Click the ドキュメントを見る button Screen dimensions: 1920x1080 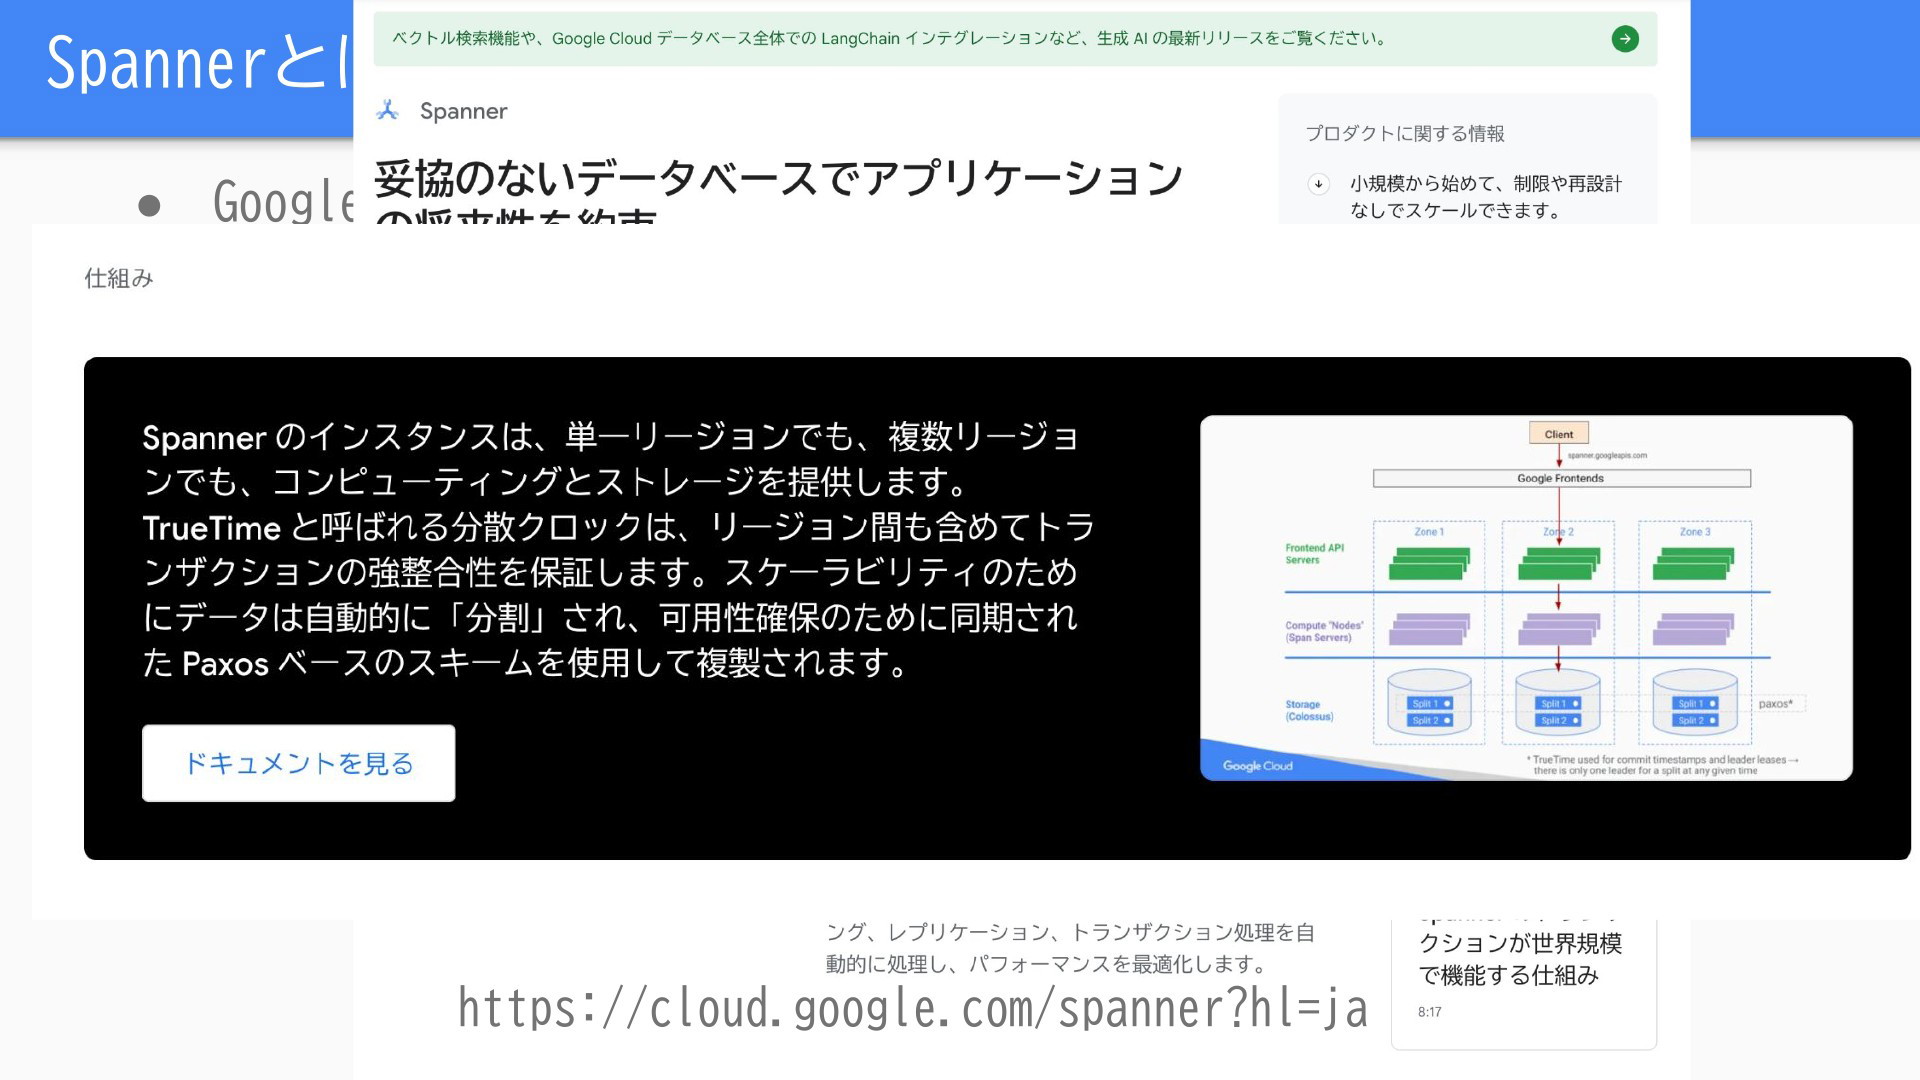[298, 763]
